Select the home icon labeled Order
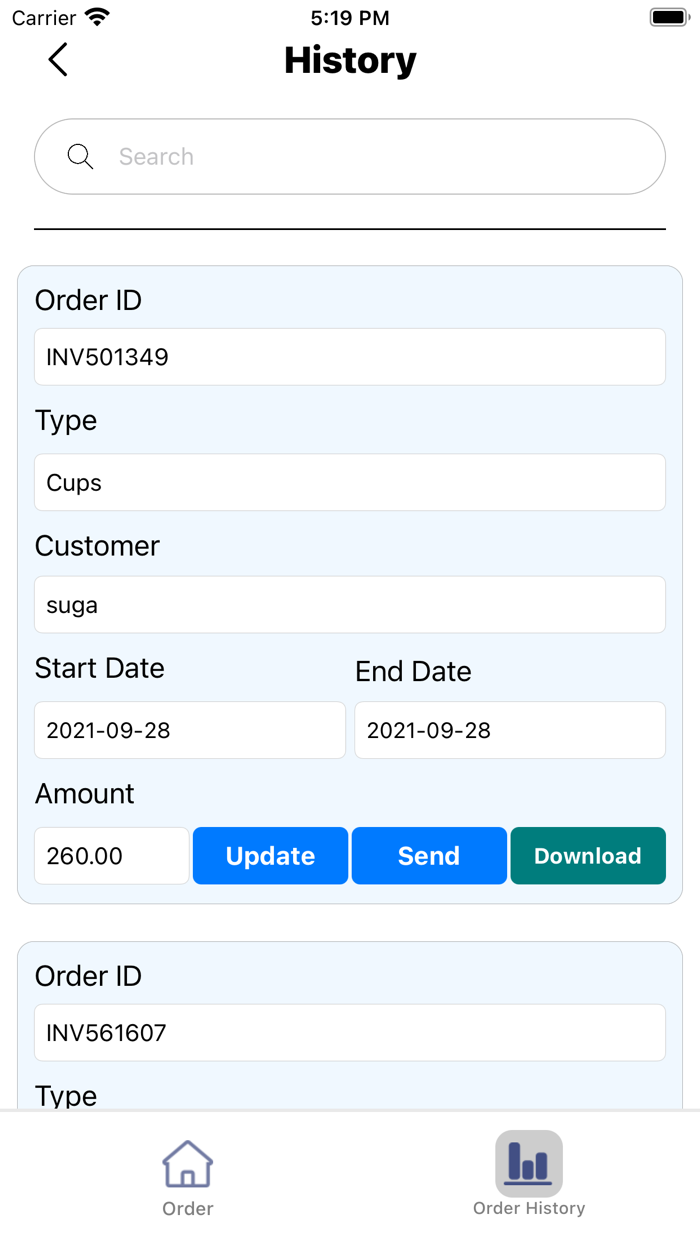This screenshot has height=1244, width=700. click(x=187, y=1164)
